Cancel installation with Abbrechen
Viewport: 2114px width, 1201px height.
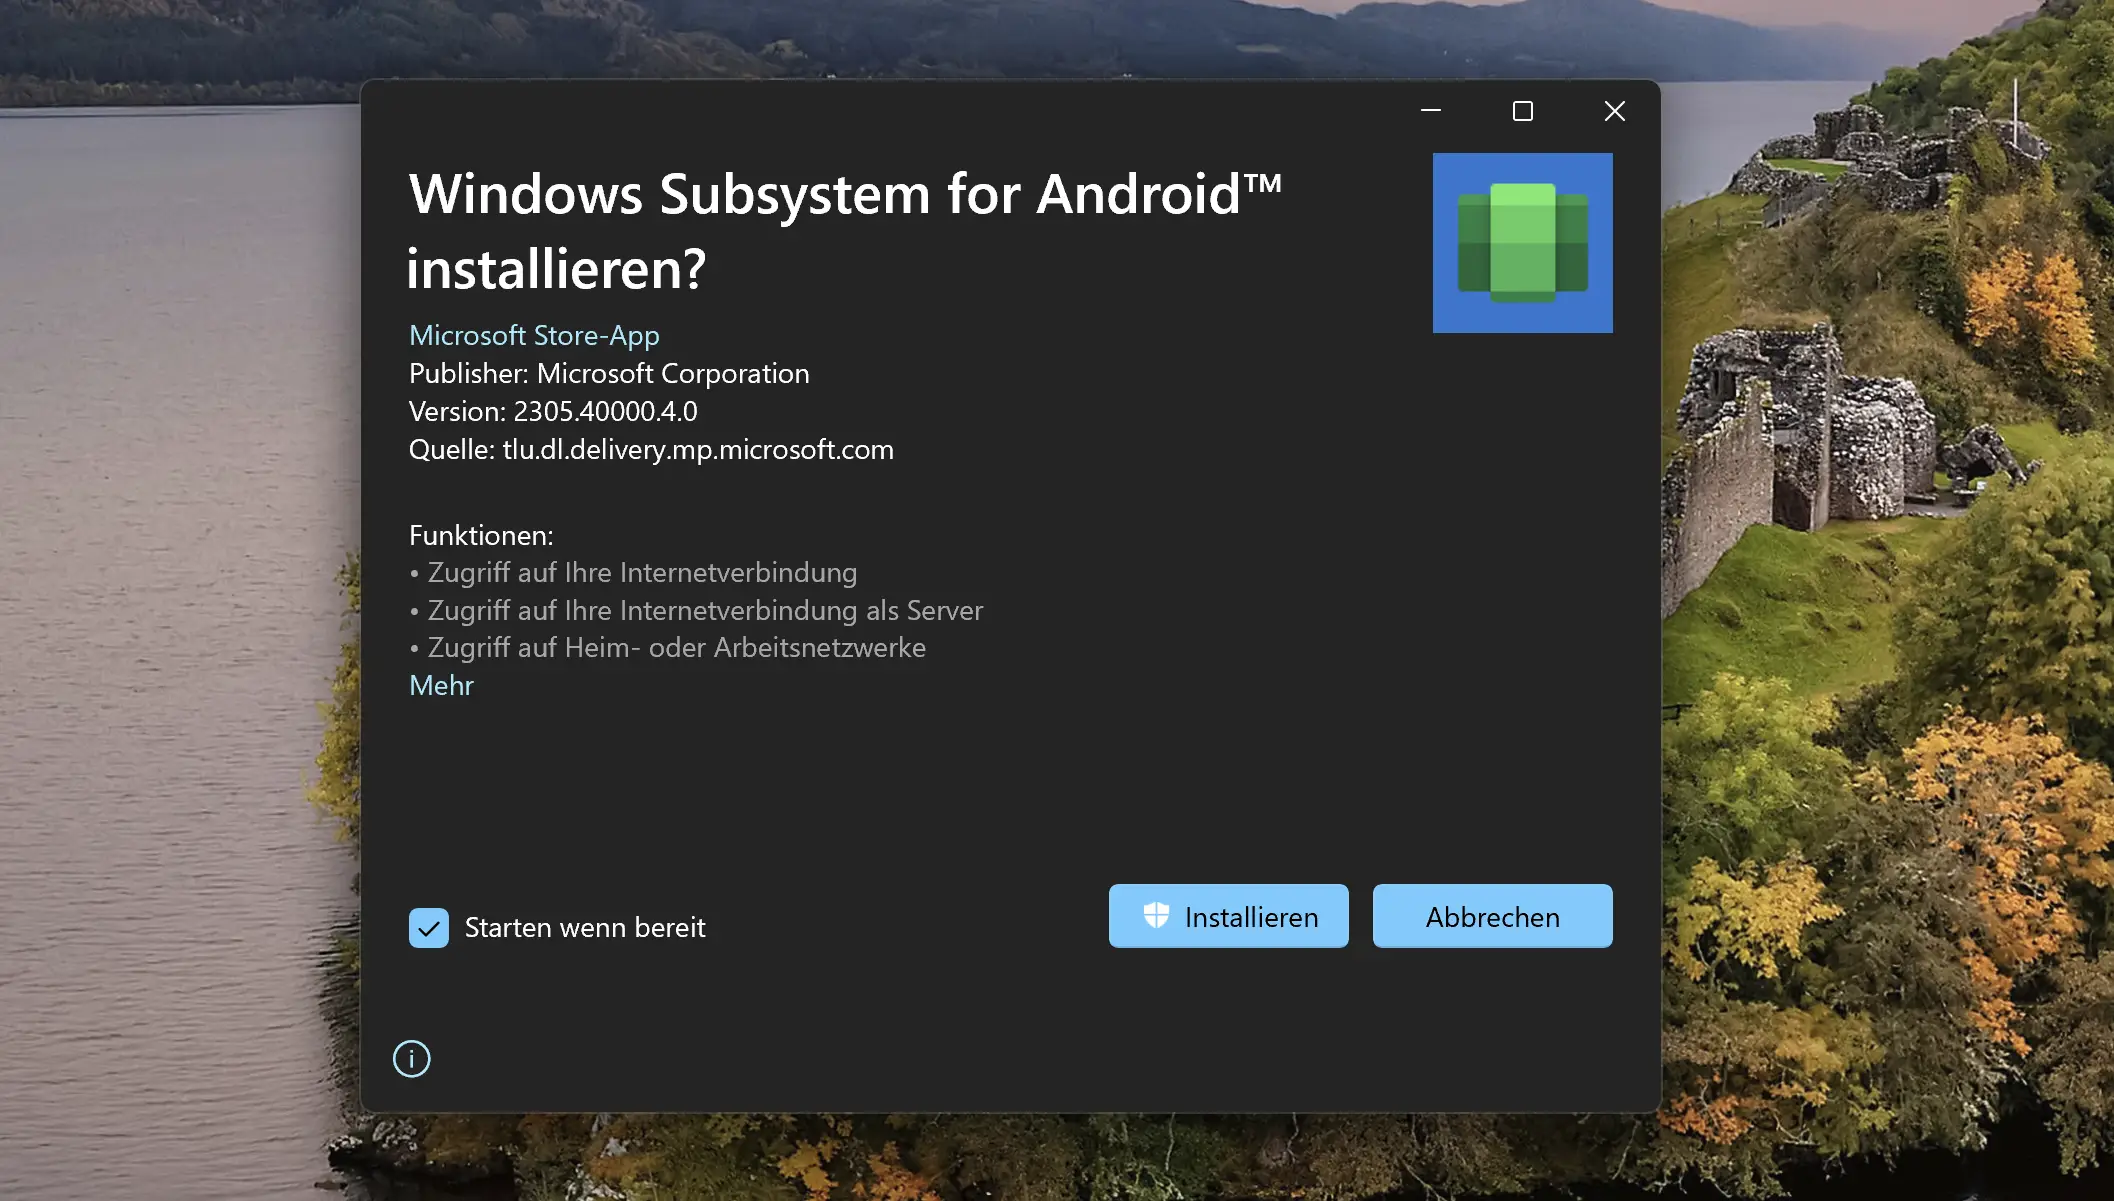point(1492,916)
